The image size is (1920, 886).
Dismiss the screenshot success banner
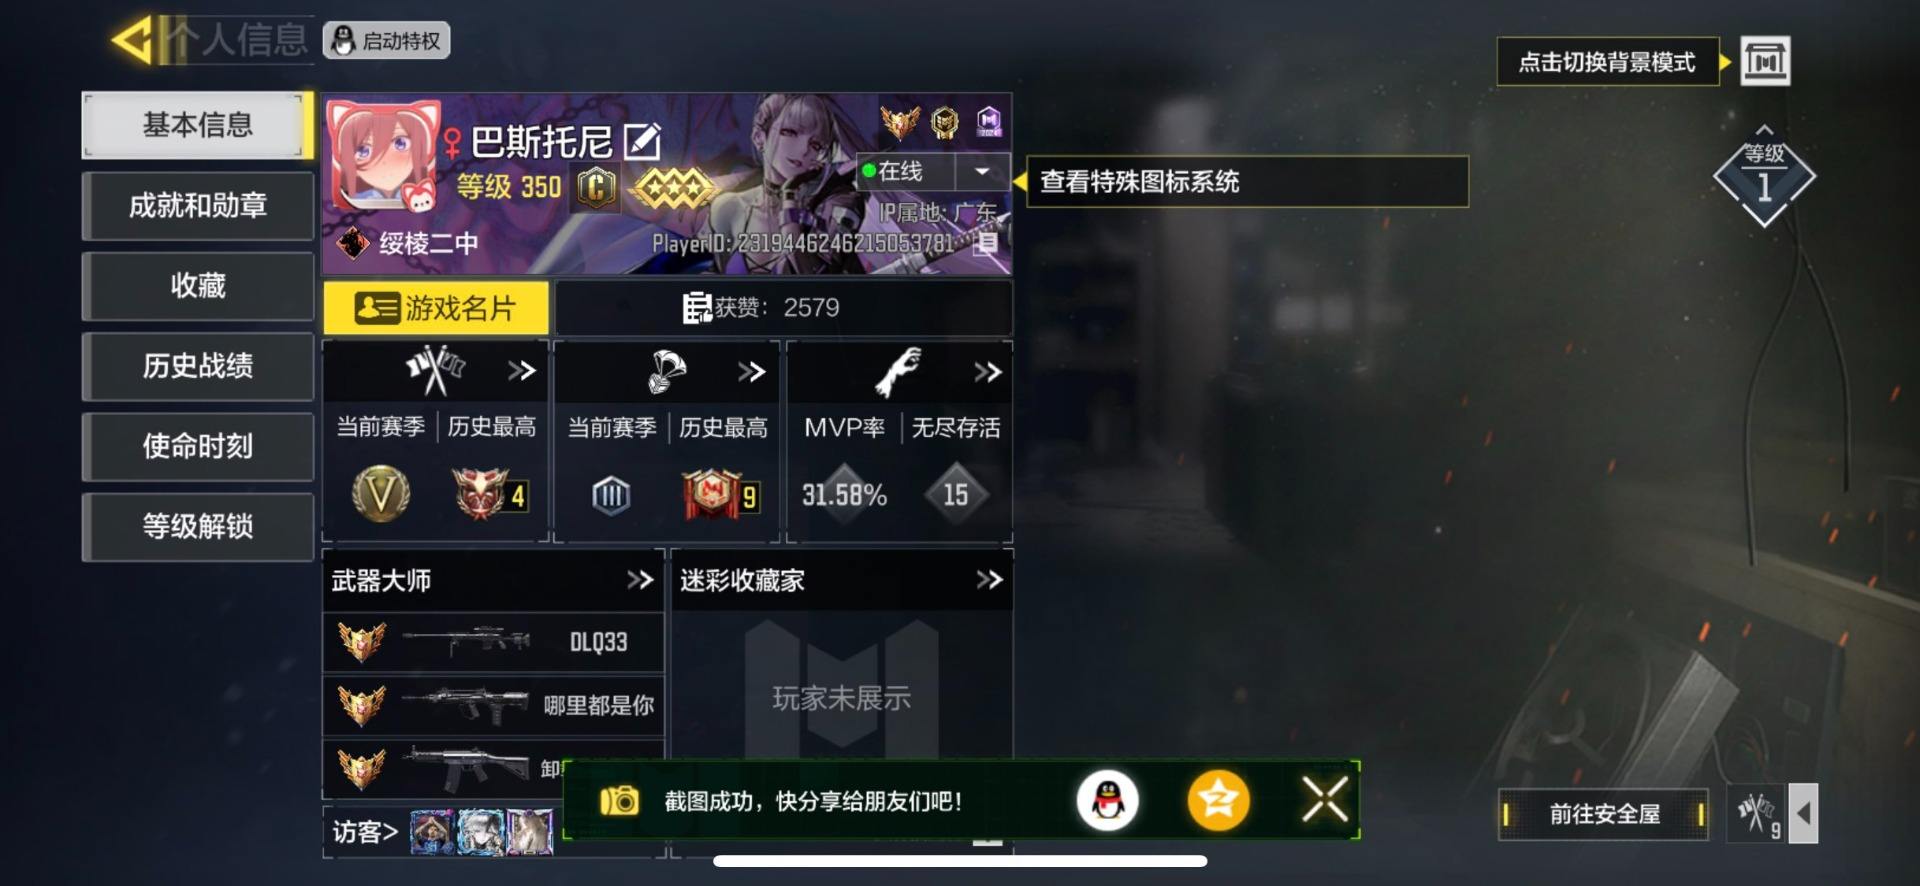pyautogui.click(x=1325, y=800)
